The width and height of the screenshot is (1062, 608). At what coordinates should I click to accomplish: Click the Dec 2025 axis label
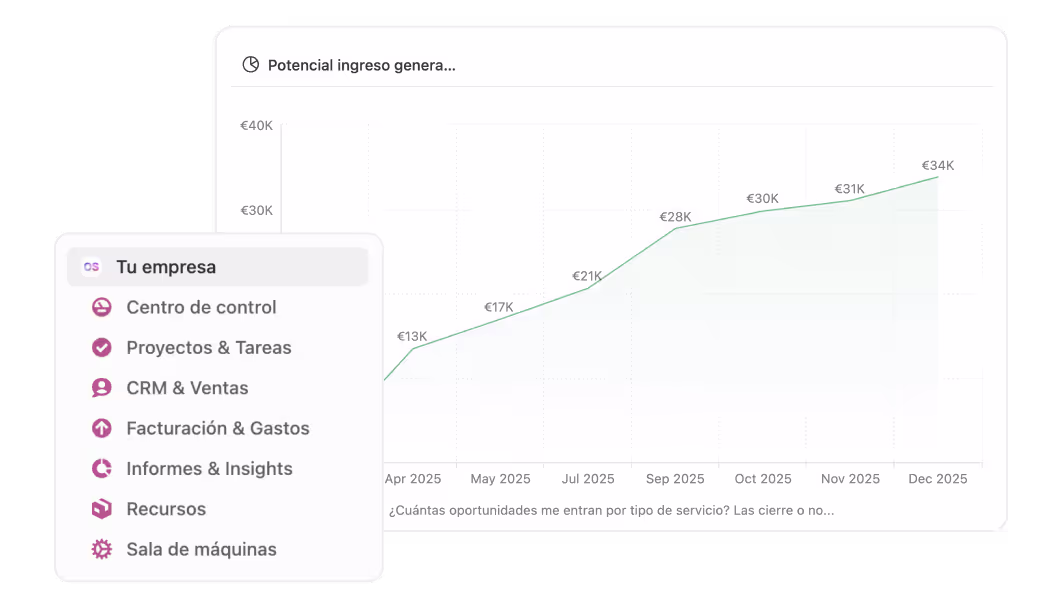(937, 479)
